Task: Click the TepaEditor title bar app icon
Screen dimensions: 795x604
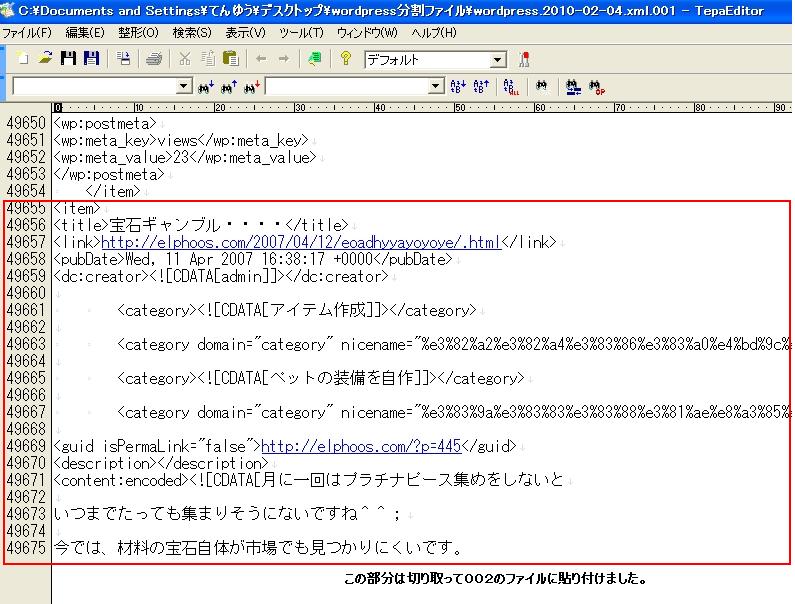Action: click(7, 10)
